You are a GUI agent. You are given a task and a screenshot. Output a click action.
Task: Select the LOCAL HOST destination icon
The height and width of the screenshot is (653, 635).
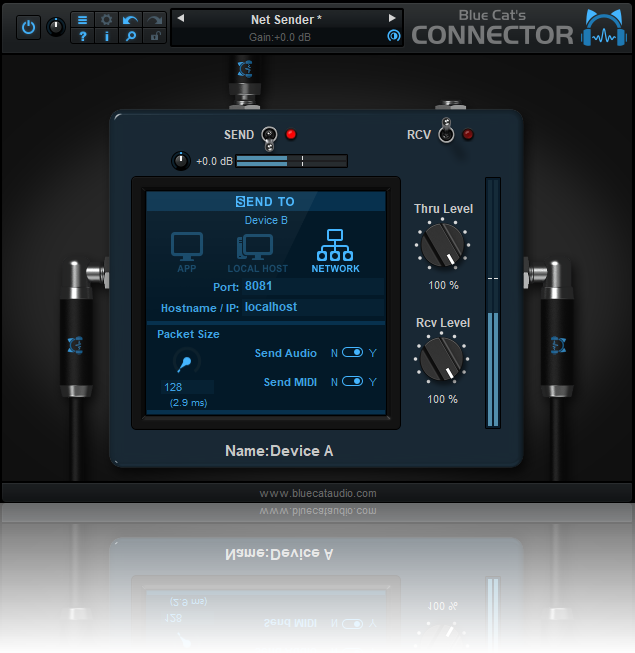257,253
